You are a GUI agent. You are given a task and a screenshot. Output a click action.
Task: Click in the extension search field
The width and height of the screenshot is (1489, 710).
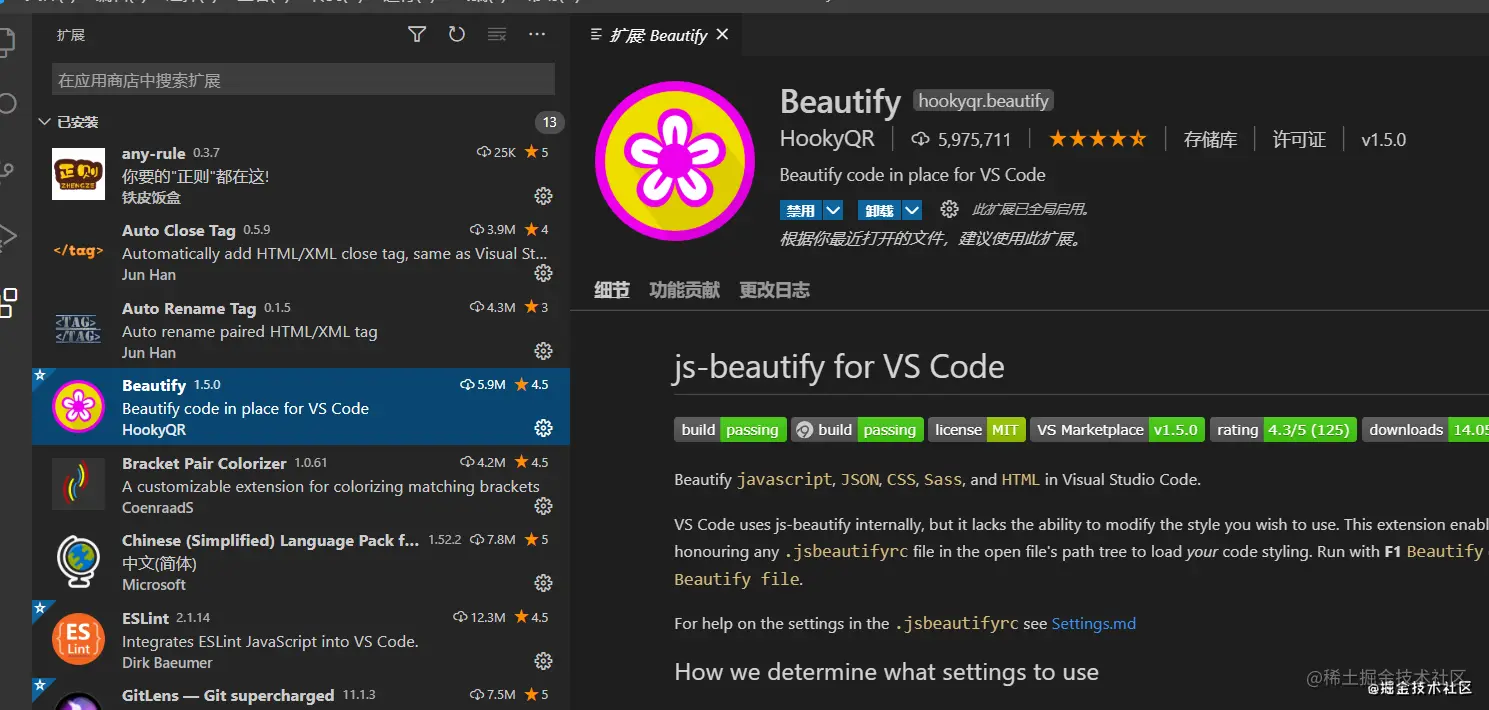click(x=303, y=80)
